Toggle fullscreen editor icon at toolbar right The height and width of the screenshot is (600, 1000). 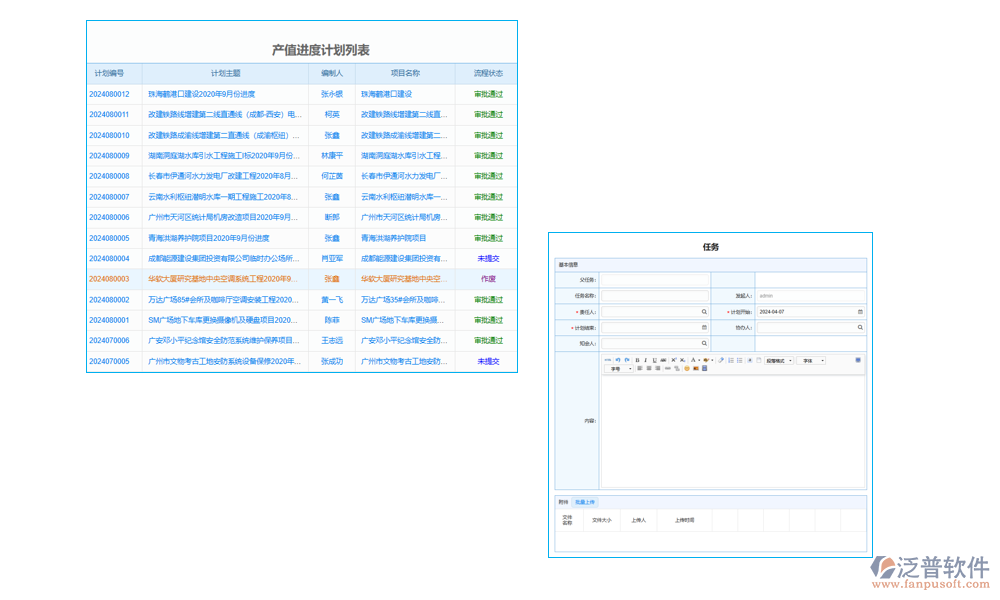858,360
